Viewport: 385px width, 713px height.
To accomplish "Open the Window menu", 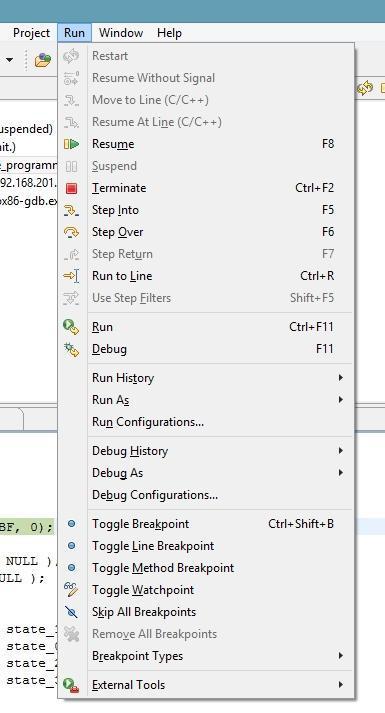I will tap(121, 33).
